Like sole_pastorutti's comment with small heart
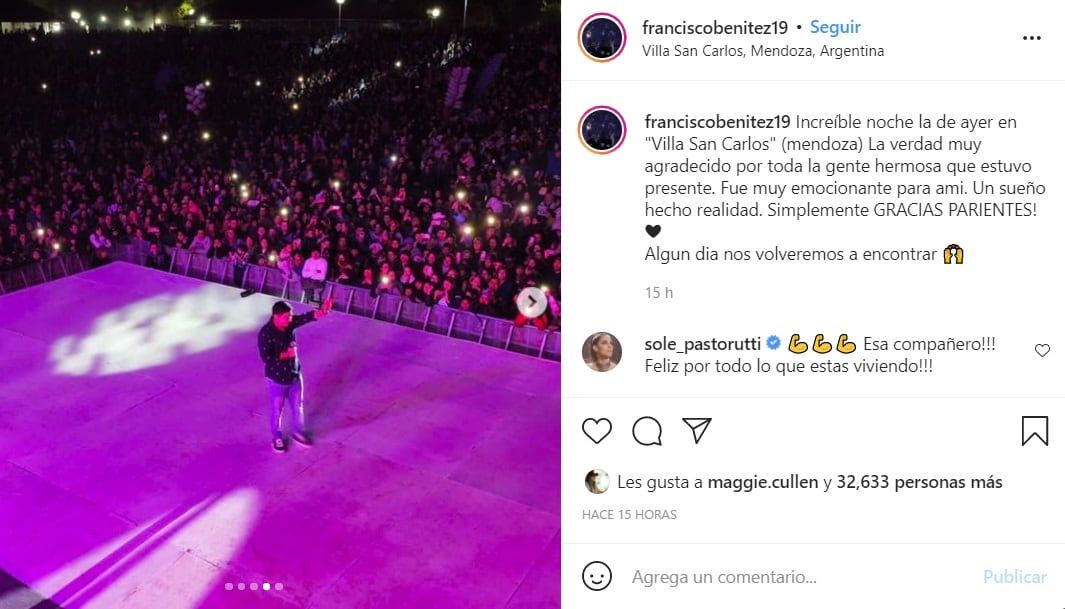Screen dimensions: 1065x609 [1042, 350]
